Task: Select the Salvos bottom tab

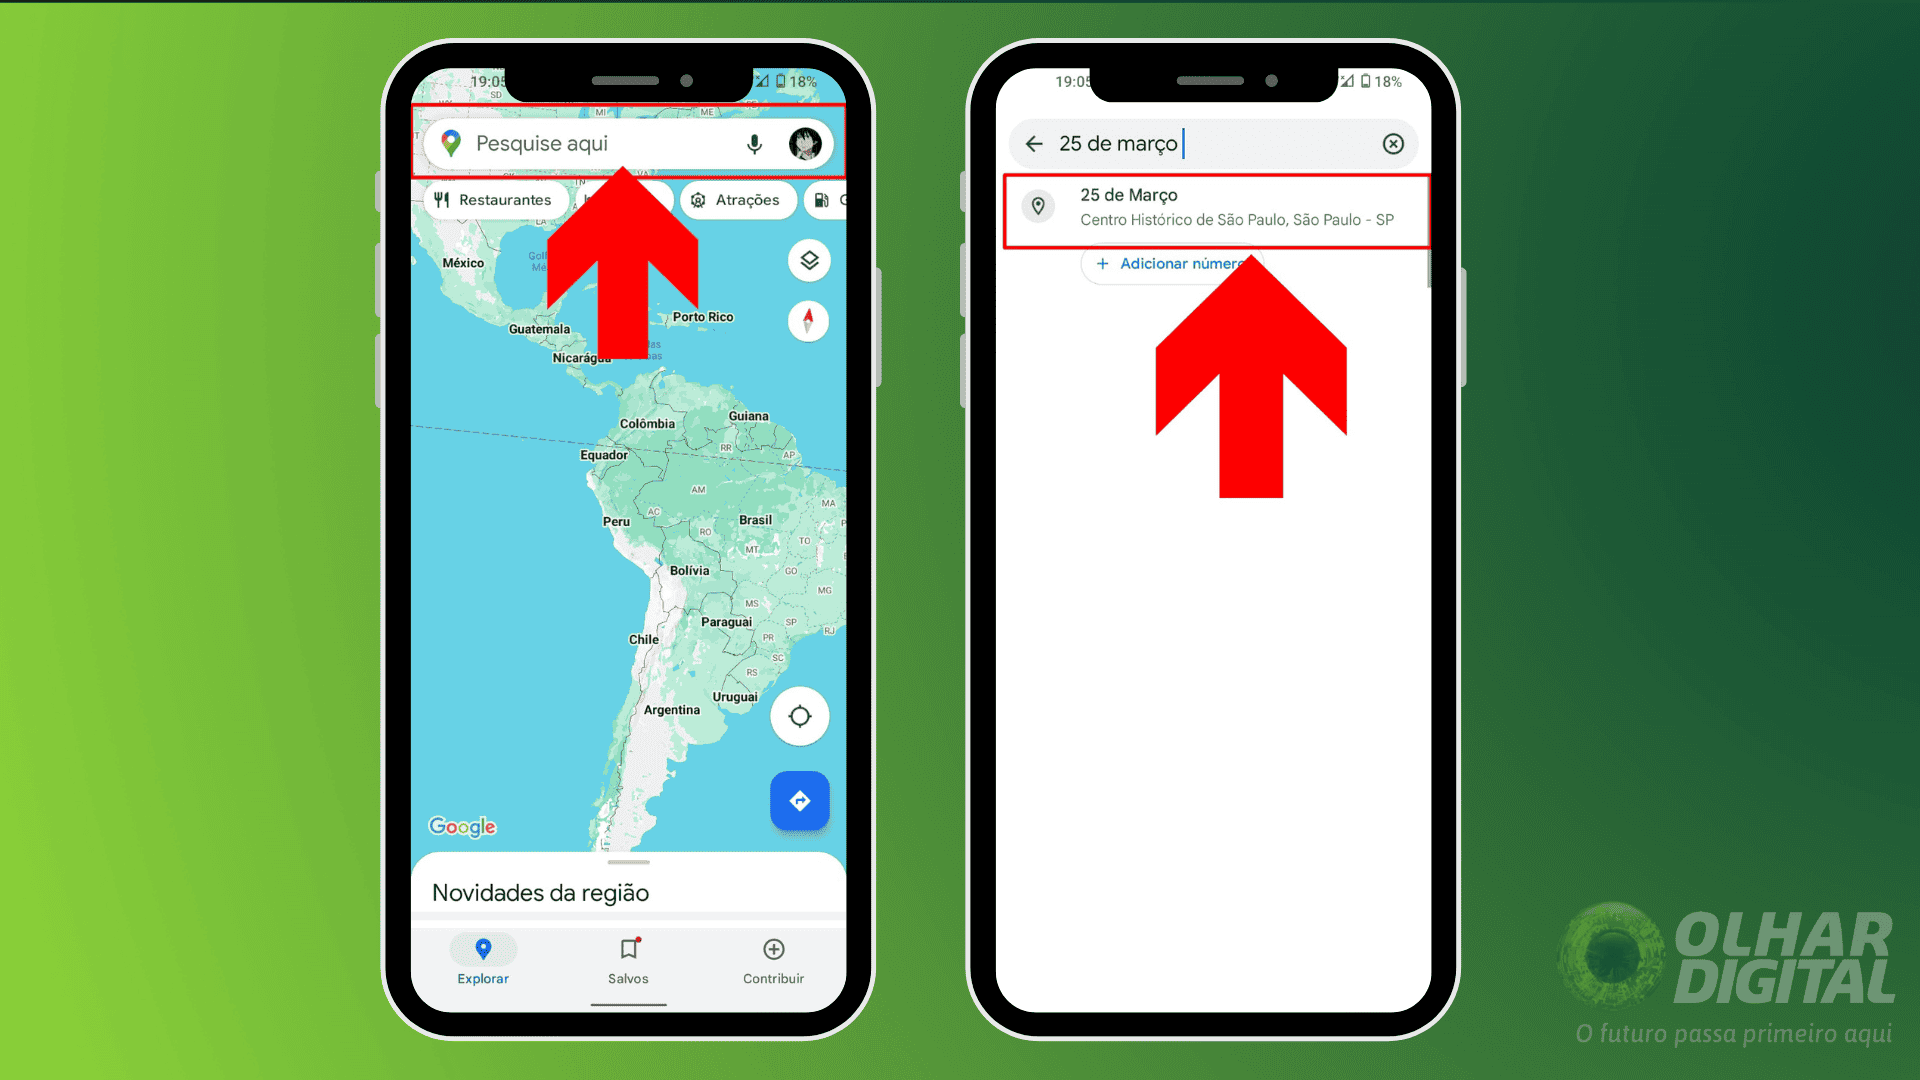Action: coord(629,960)
